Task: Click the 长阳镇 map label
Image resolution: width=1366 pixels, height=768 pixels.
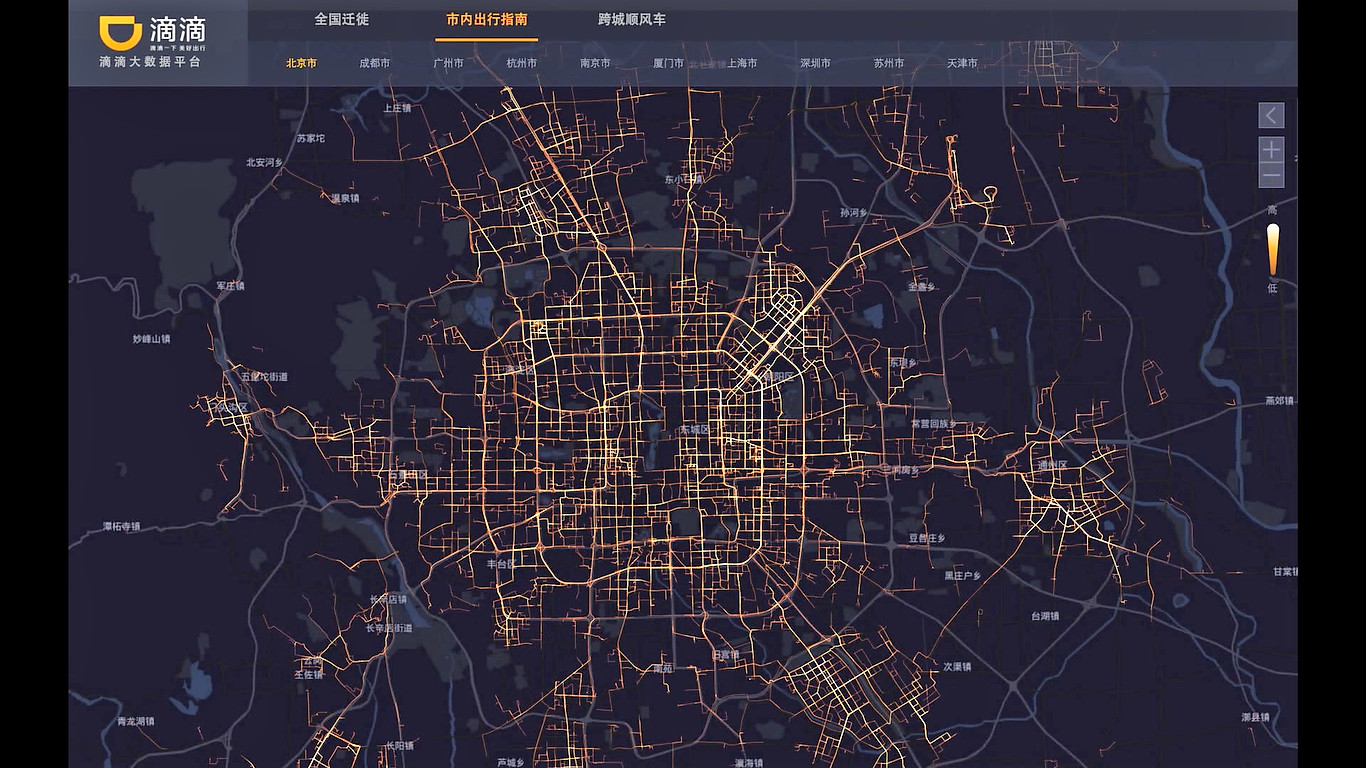Action: coord(398,746)
